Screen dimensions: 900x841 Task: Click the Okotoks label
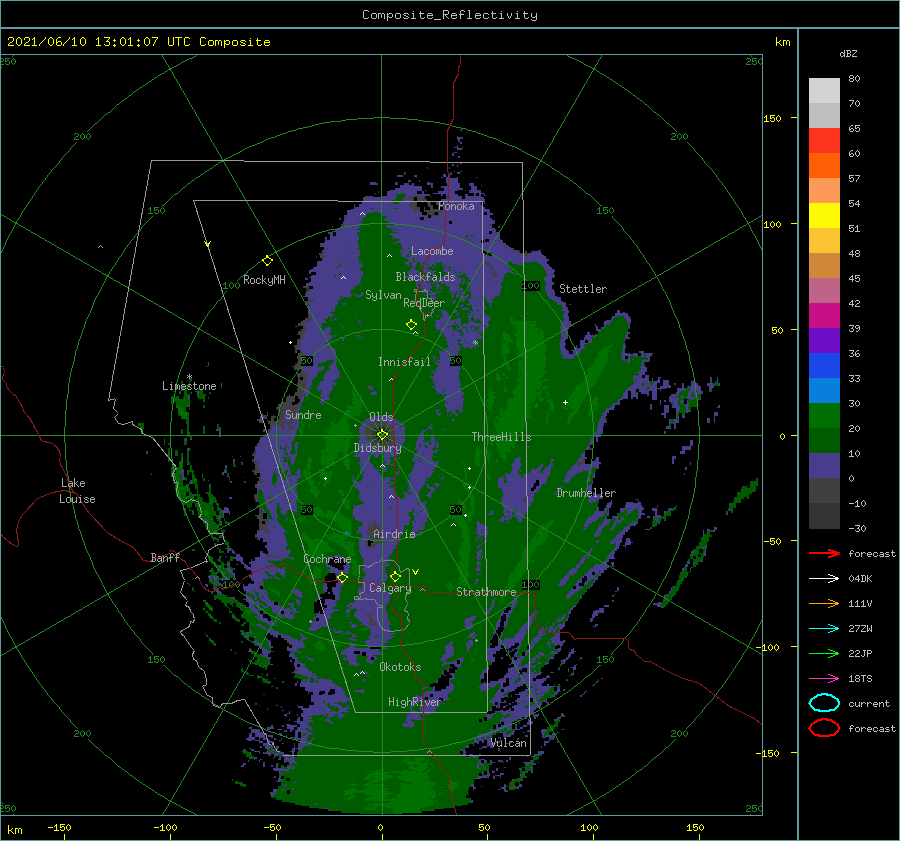tap(400, 667)
